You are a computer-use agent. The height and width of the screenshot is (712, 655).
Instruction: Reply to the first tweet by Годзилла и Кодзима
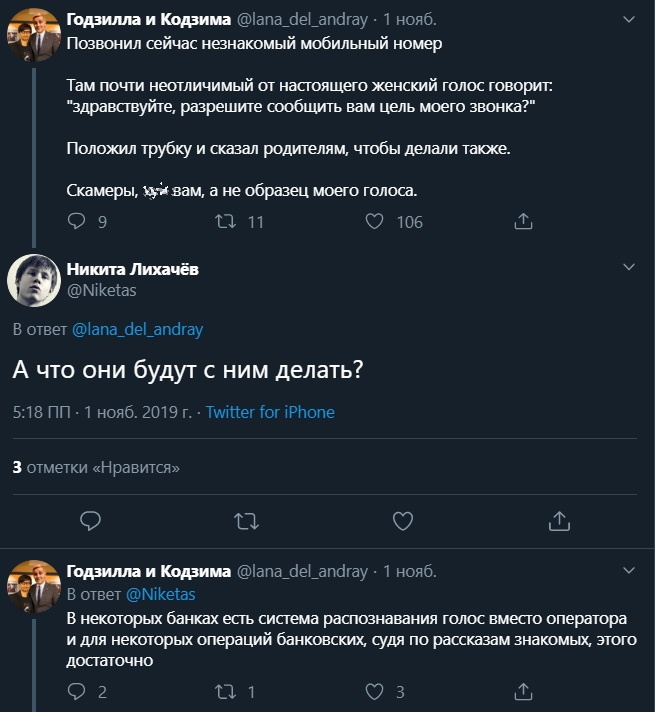point(77,222)
